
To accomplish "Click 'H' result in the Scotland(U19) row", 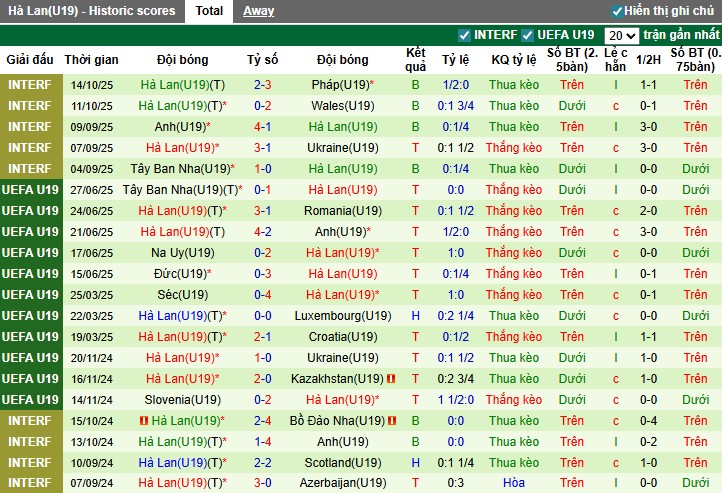I will [415, 463].
